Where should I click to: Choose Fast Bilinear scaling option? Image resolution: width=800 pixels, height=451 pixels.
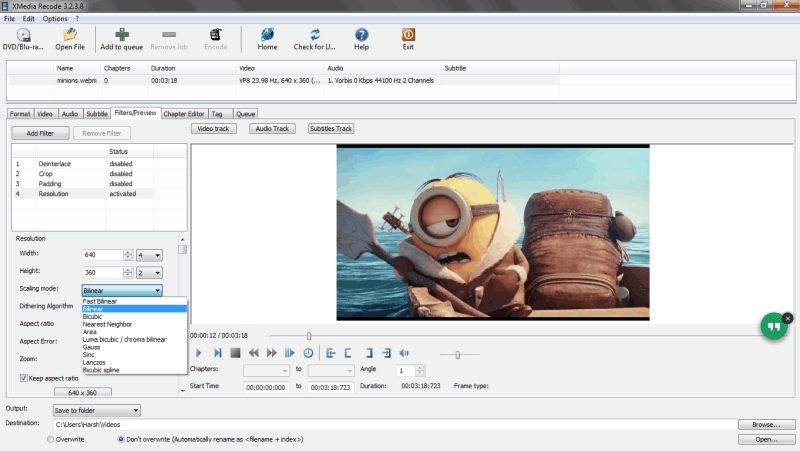tap(135, 302)
